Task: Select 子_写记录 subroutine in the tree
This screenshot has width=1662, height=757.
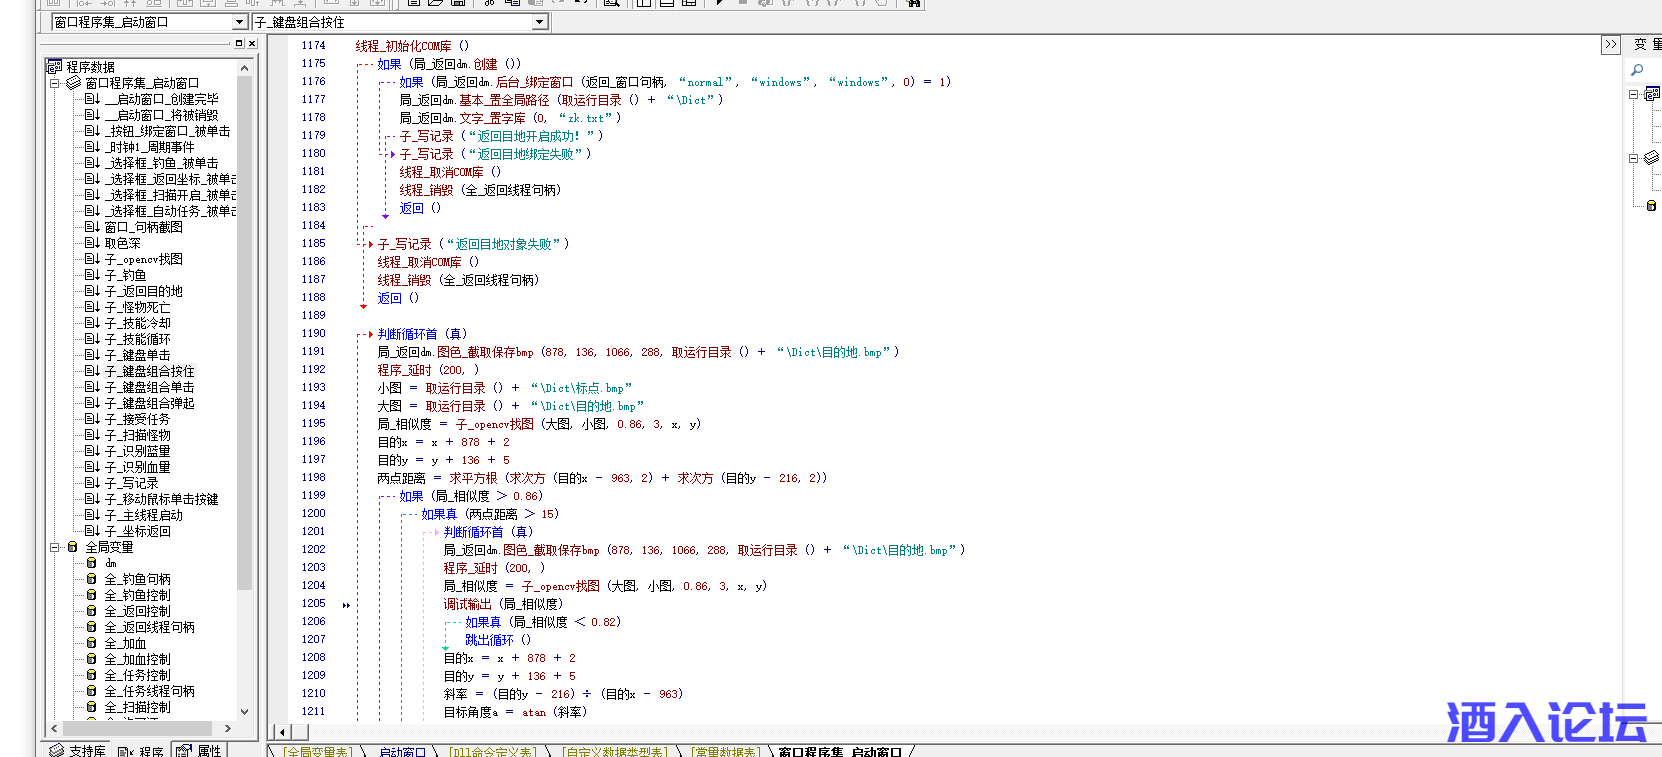Action: pos(131,483)
